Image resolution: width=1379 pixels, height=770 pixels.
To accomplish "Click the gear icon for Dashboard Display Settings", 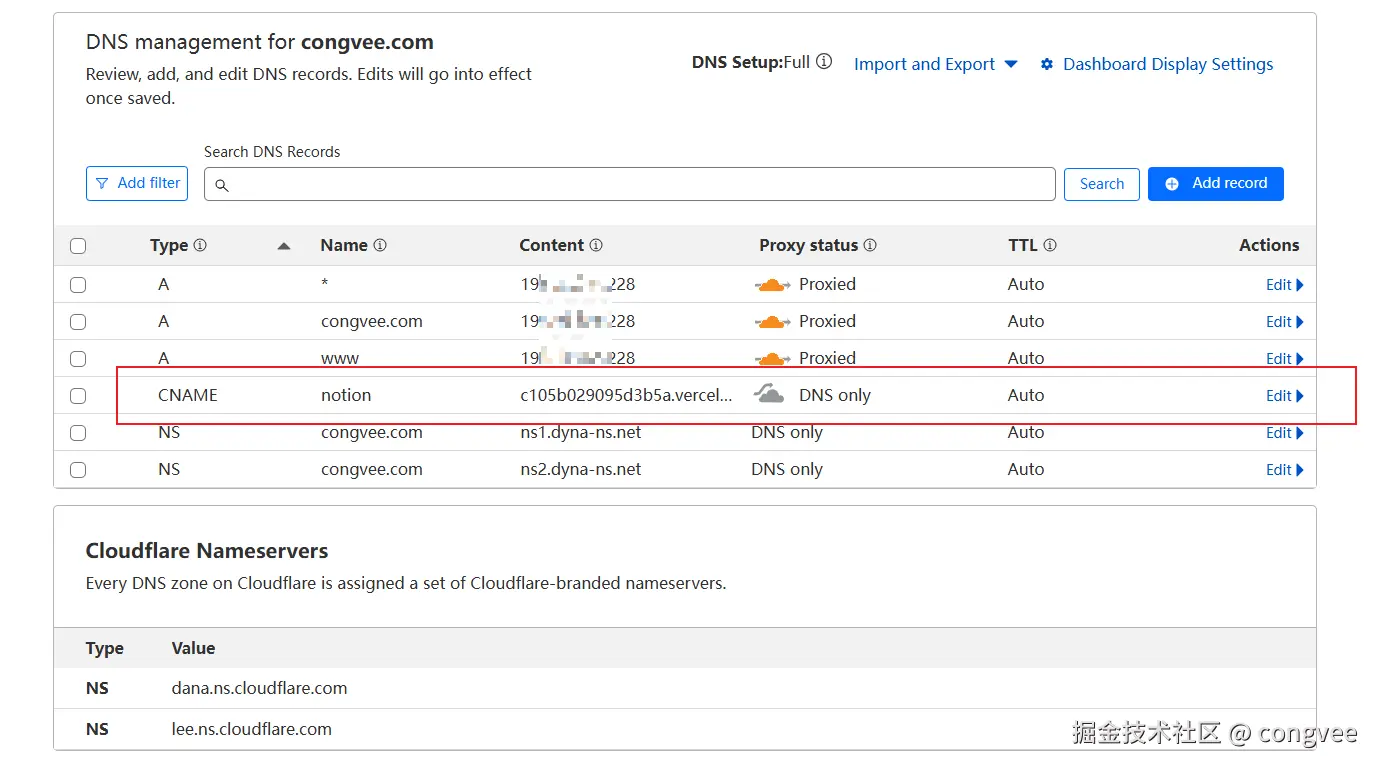I will click(1047, 64).
